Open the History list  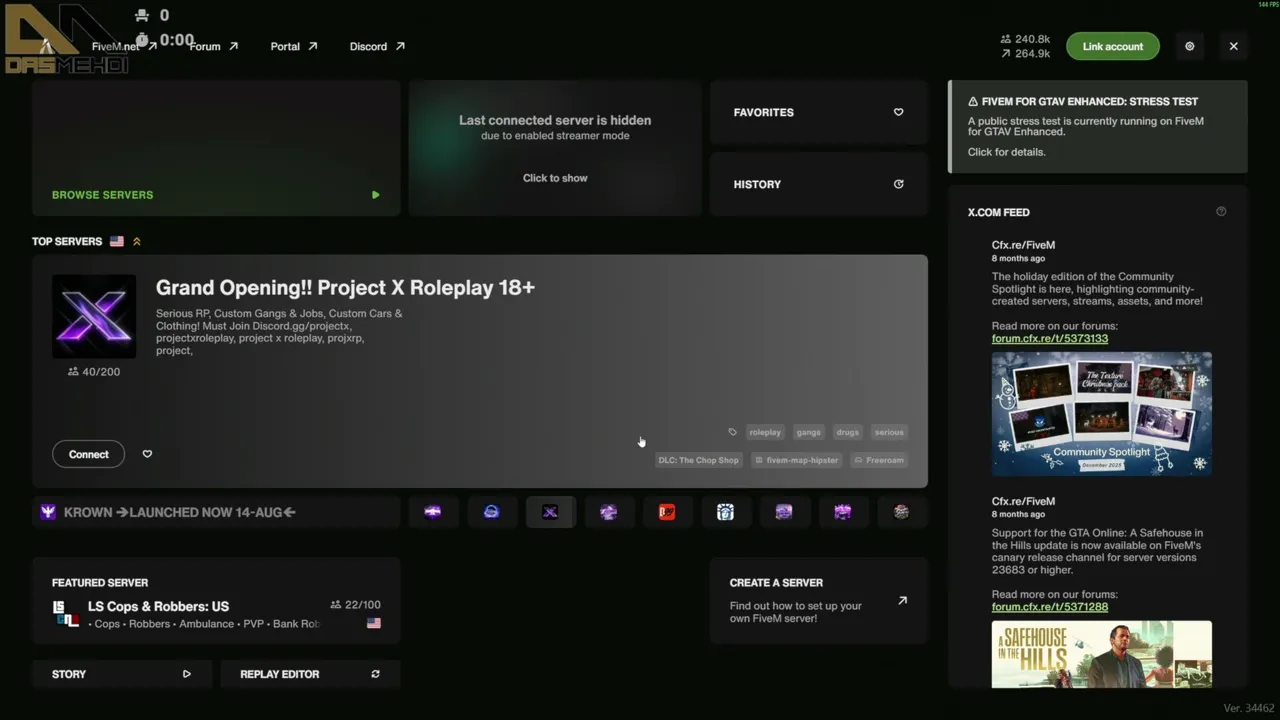coord(818,184)
